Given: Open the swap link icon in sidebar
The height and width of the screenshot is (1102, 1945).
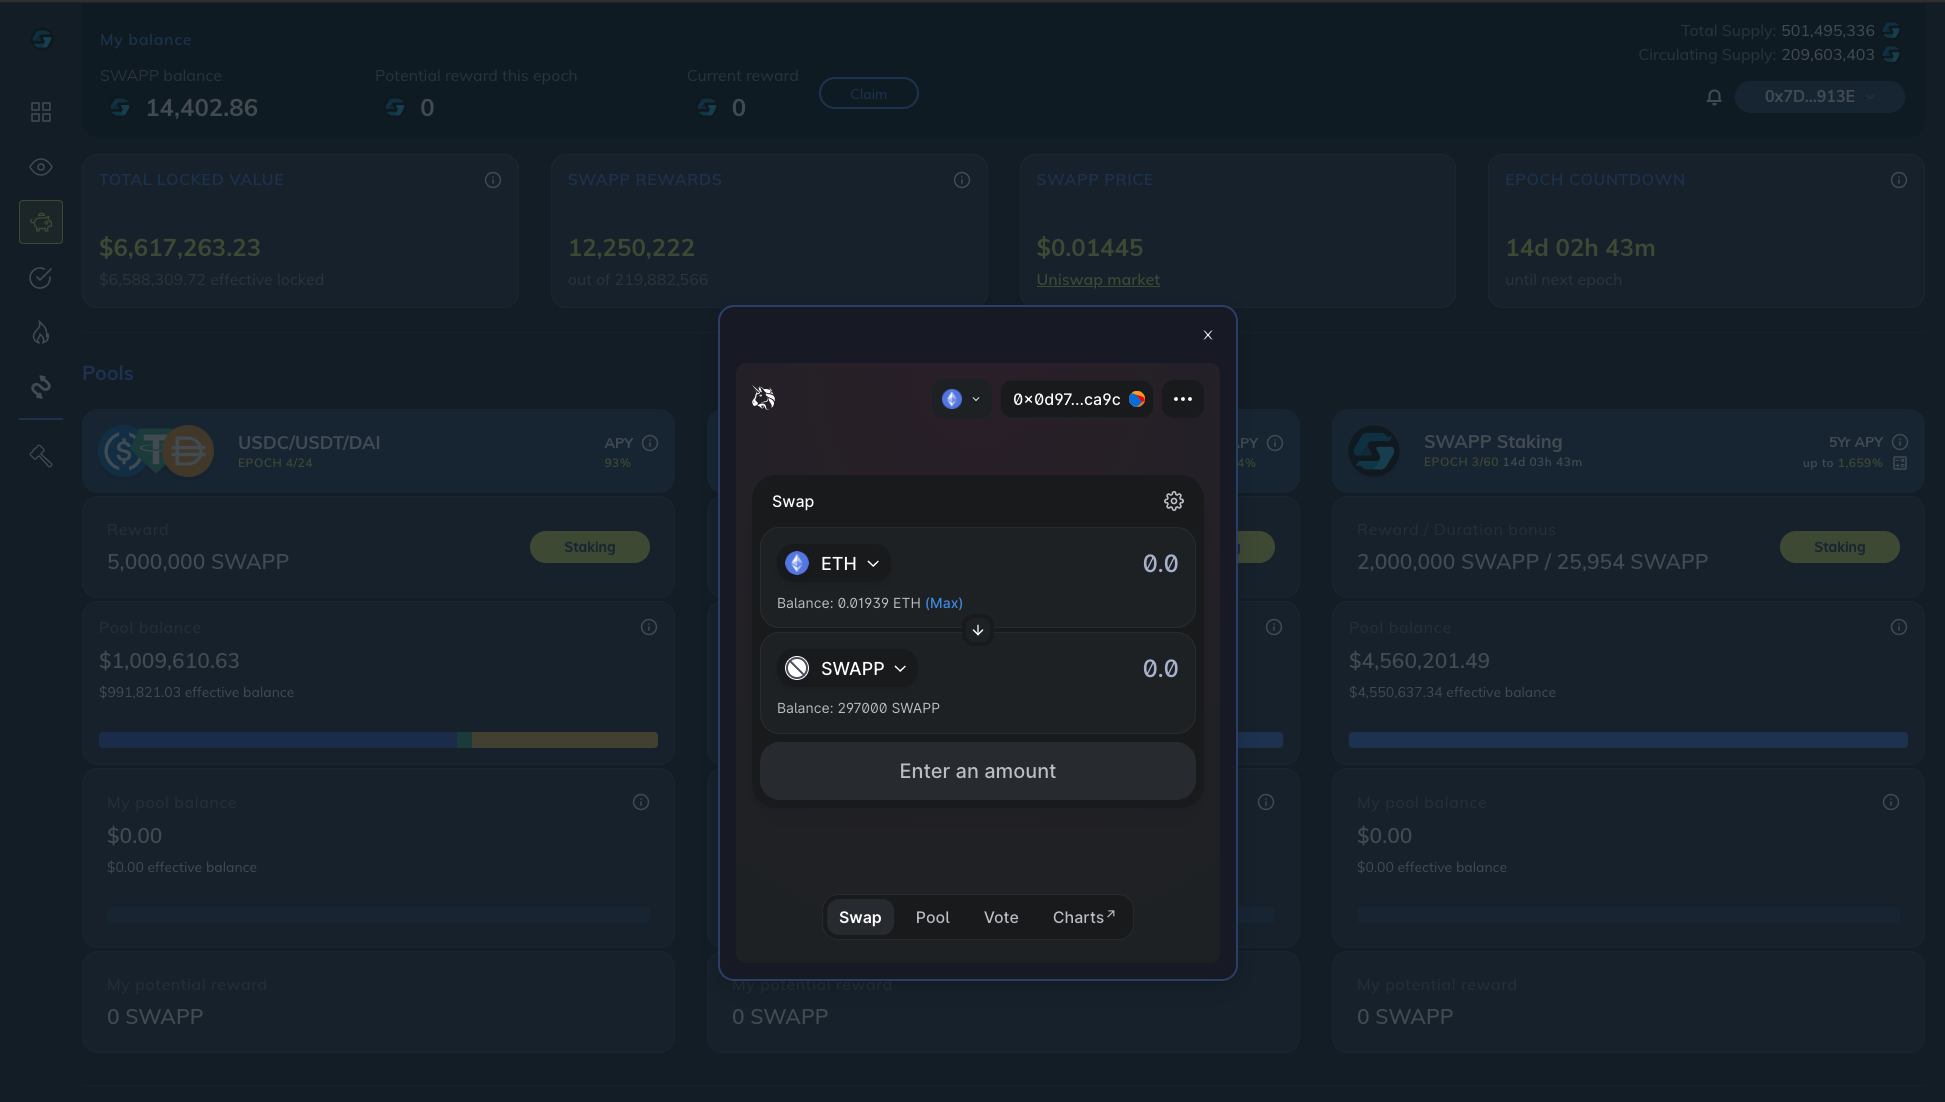Looking at the screenshot, I should (41, 387).
